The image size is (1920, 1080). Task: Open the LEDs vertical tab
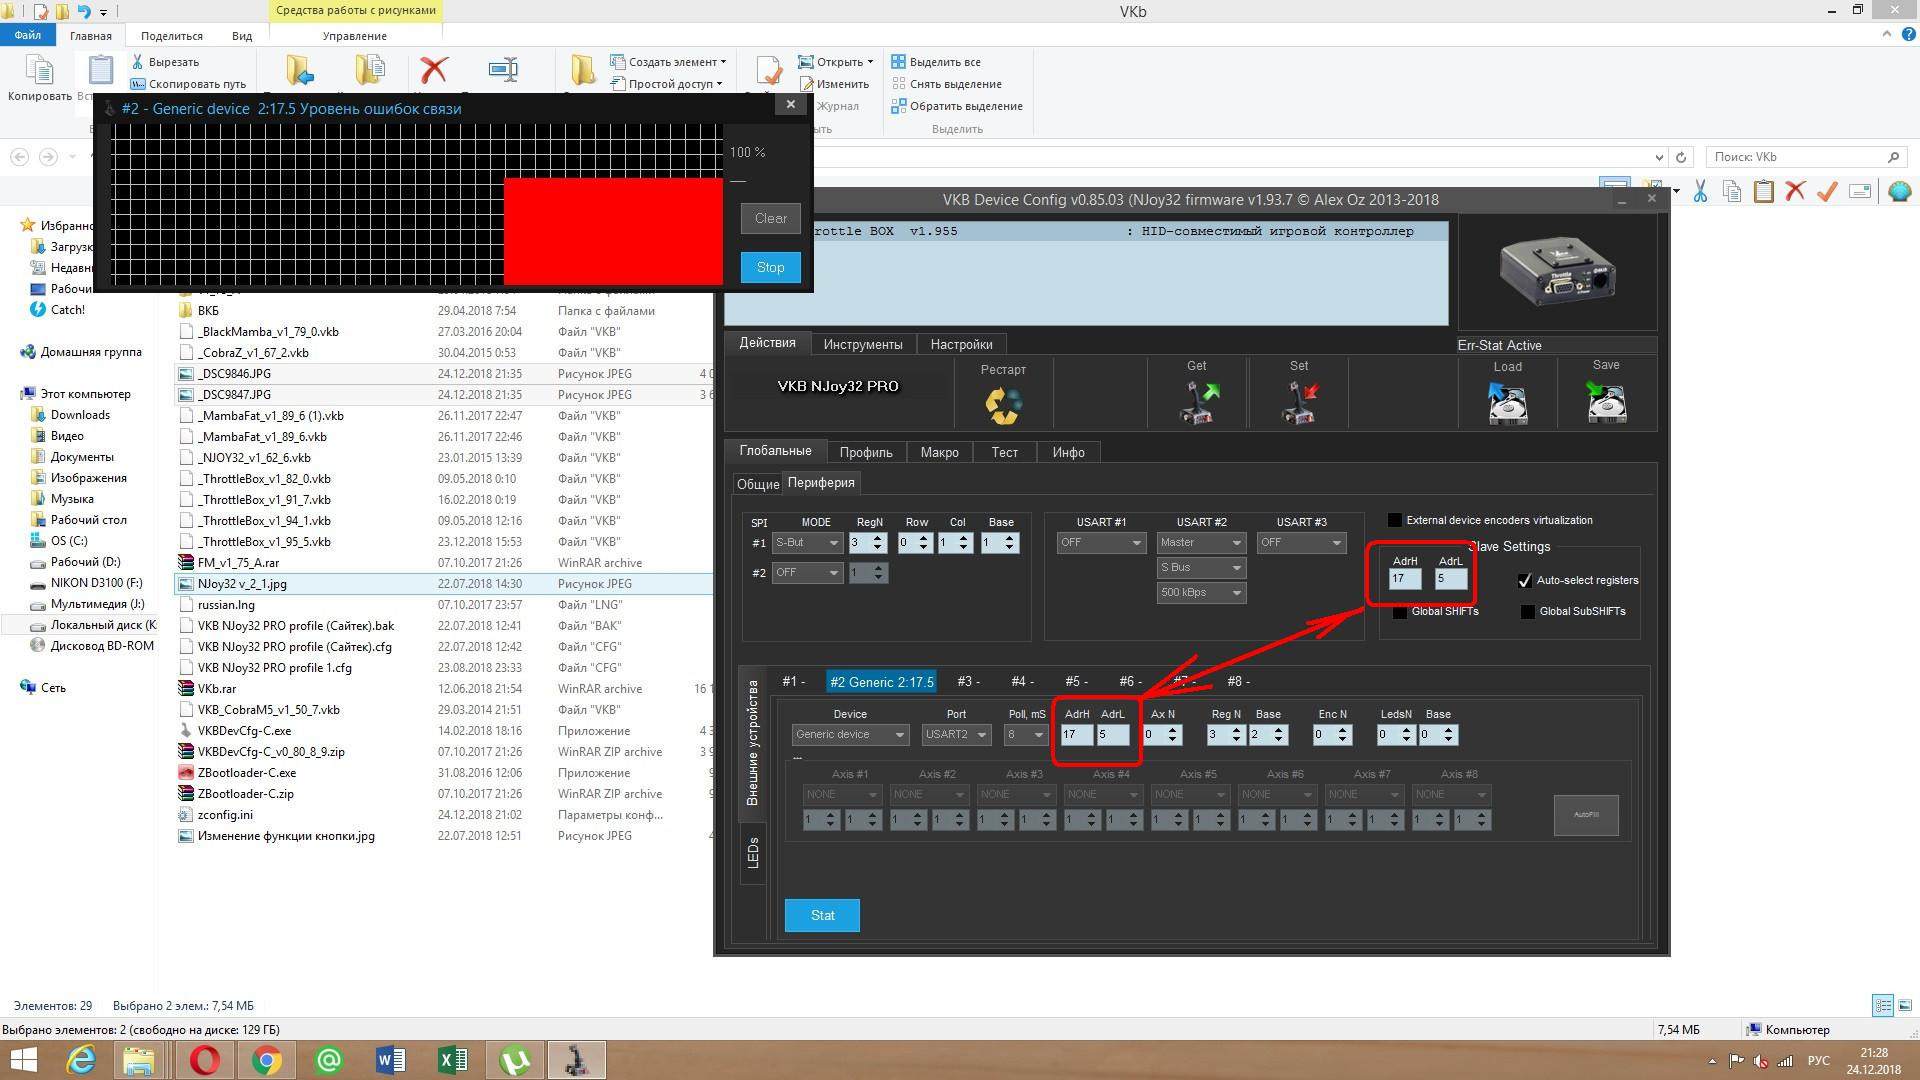pos(753,853)
